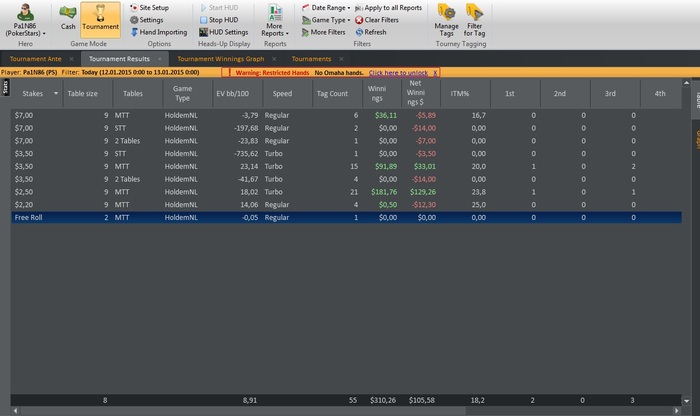
Task: Sort by the Table size column
Action: pos(83,94)
